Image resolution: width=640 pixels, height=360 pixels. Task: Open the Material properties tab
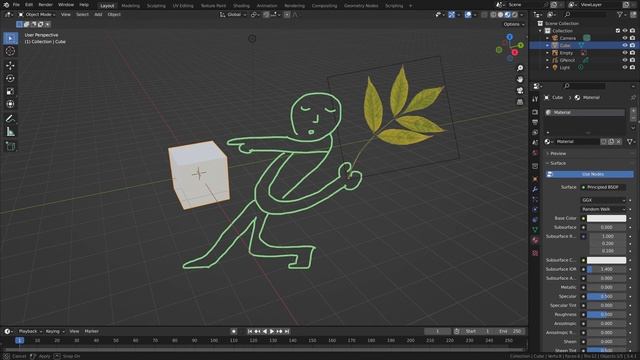pyautogui.click(x=535, y=240)
